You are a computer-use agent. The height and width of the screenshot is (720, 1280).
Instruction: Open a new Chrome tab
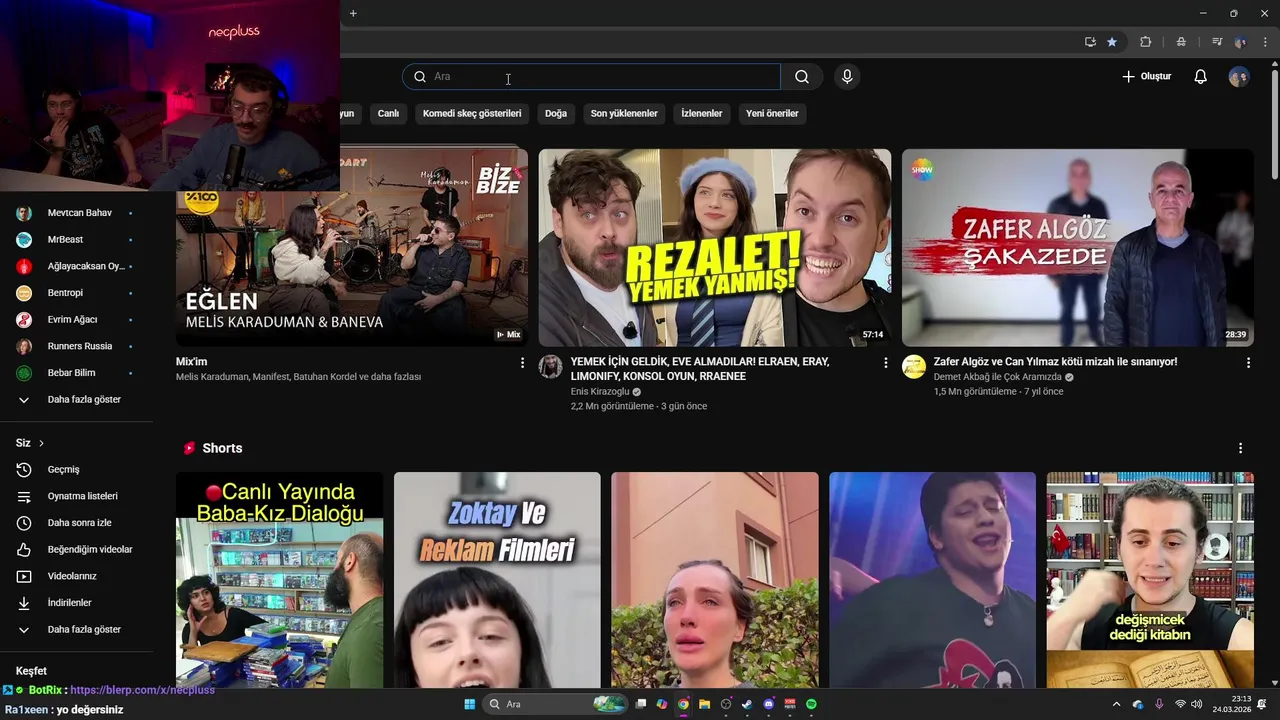pos(353,13)
